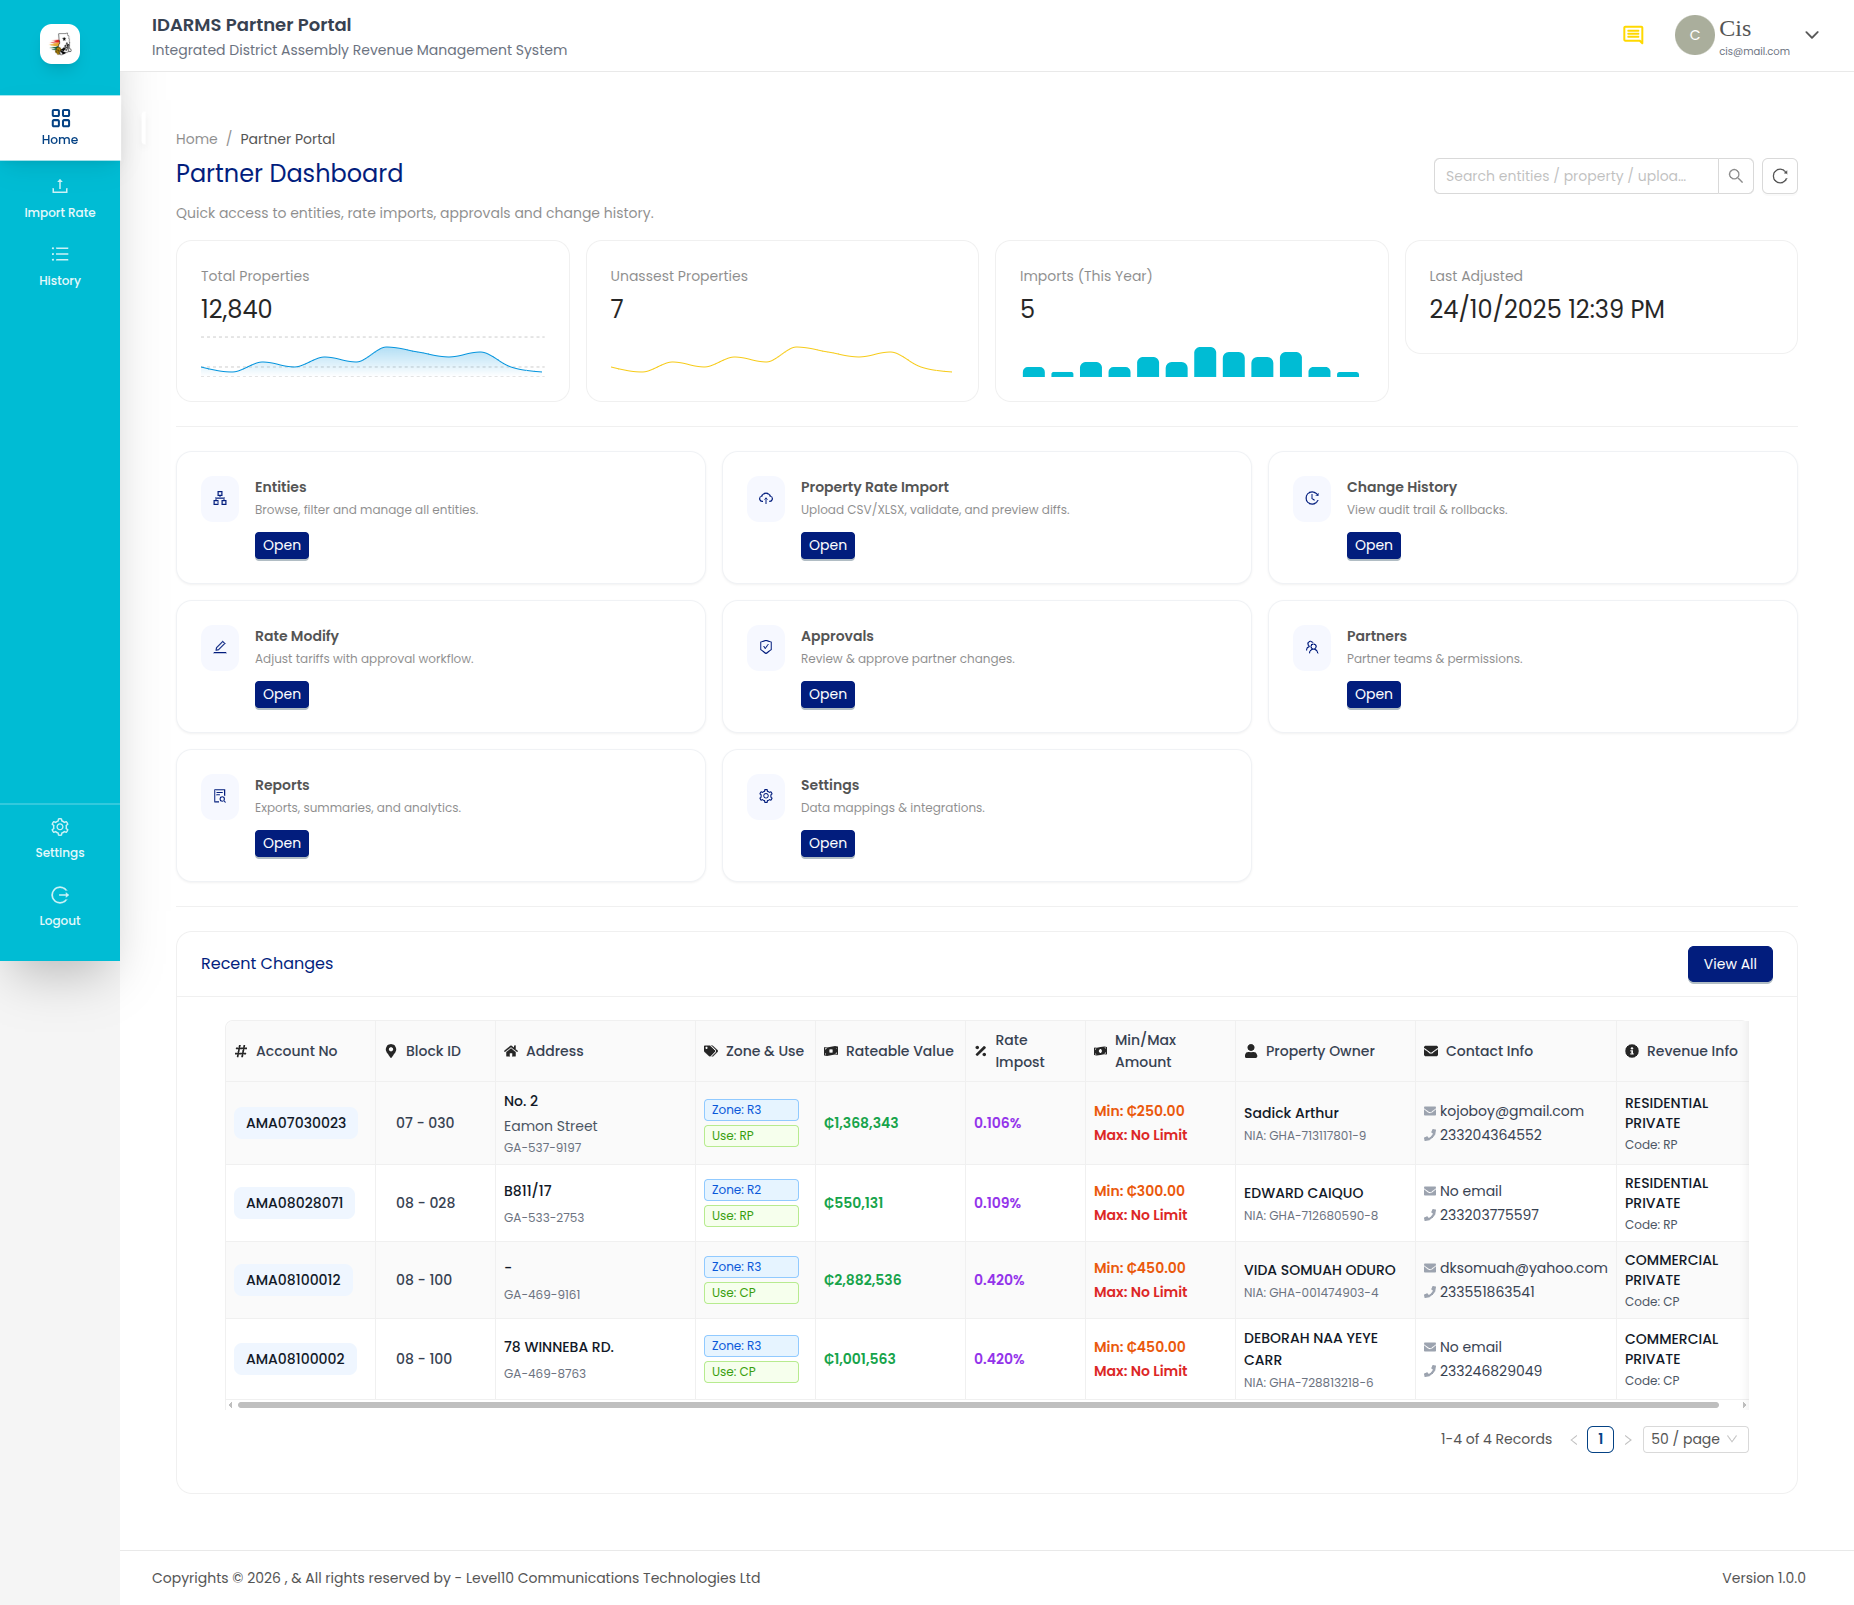Click the user avatar circle labeled C
Screen dimensions: 1854x1605
[x=1695, y=35]
